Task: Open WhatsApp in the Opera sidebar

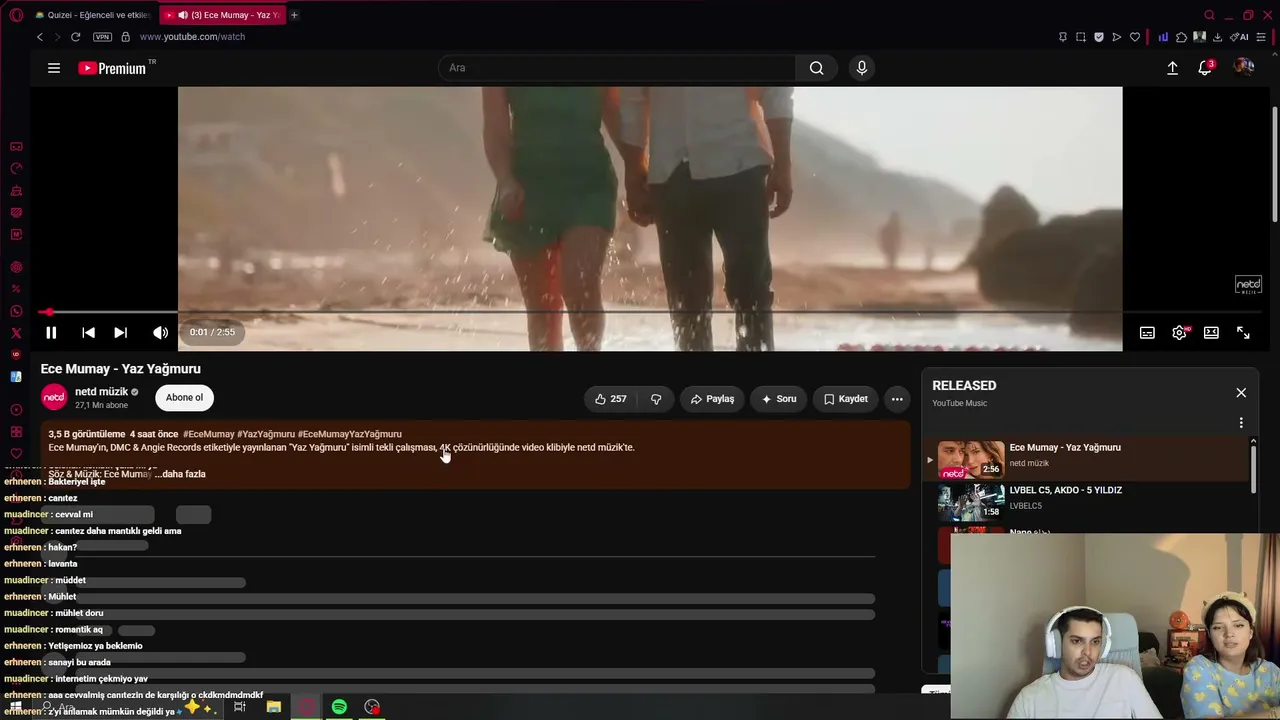Action: click(16, 311)
